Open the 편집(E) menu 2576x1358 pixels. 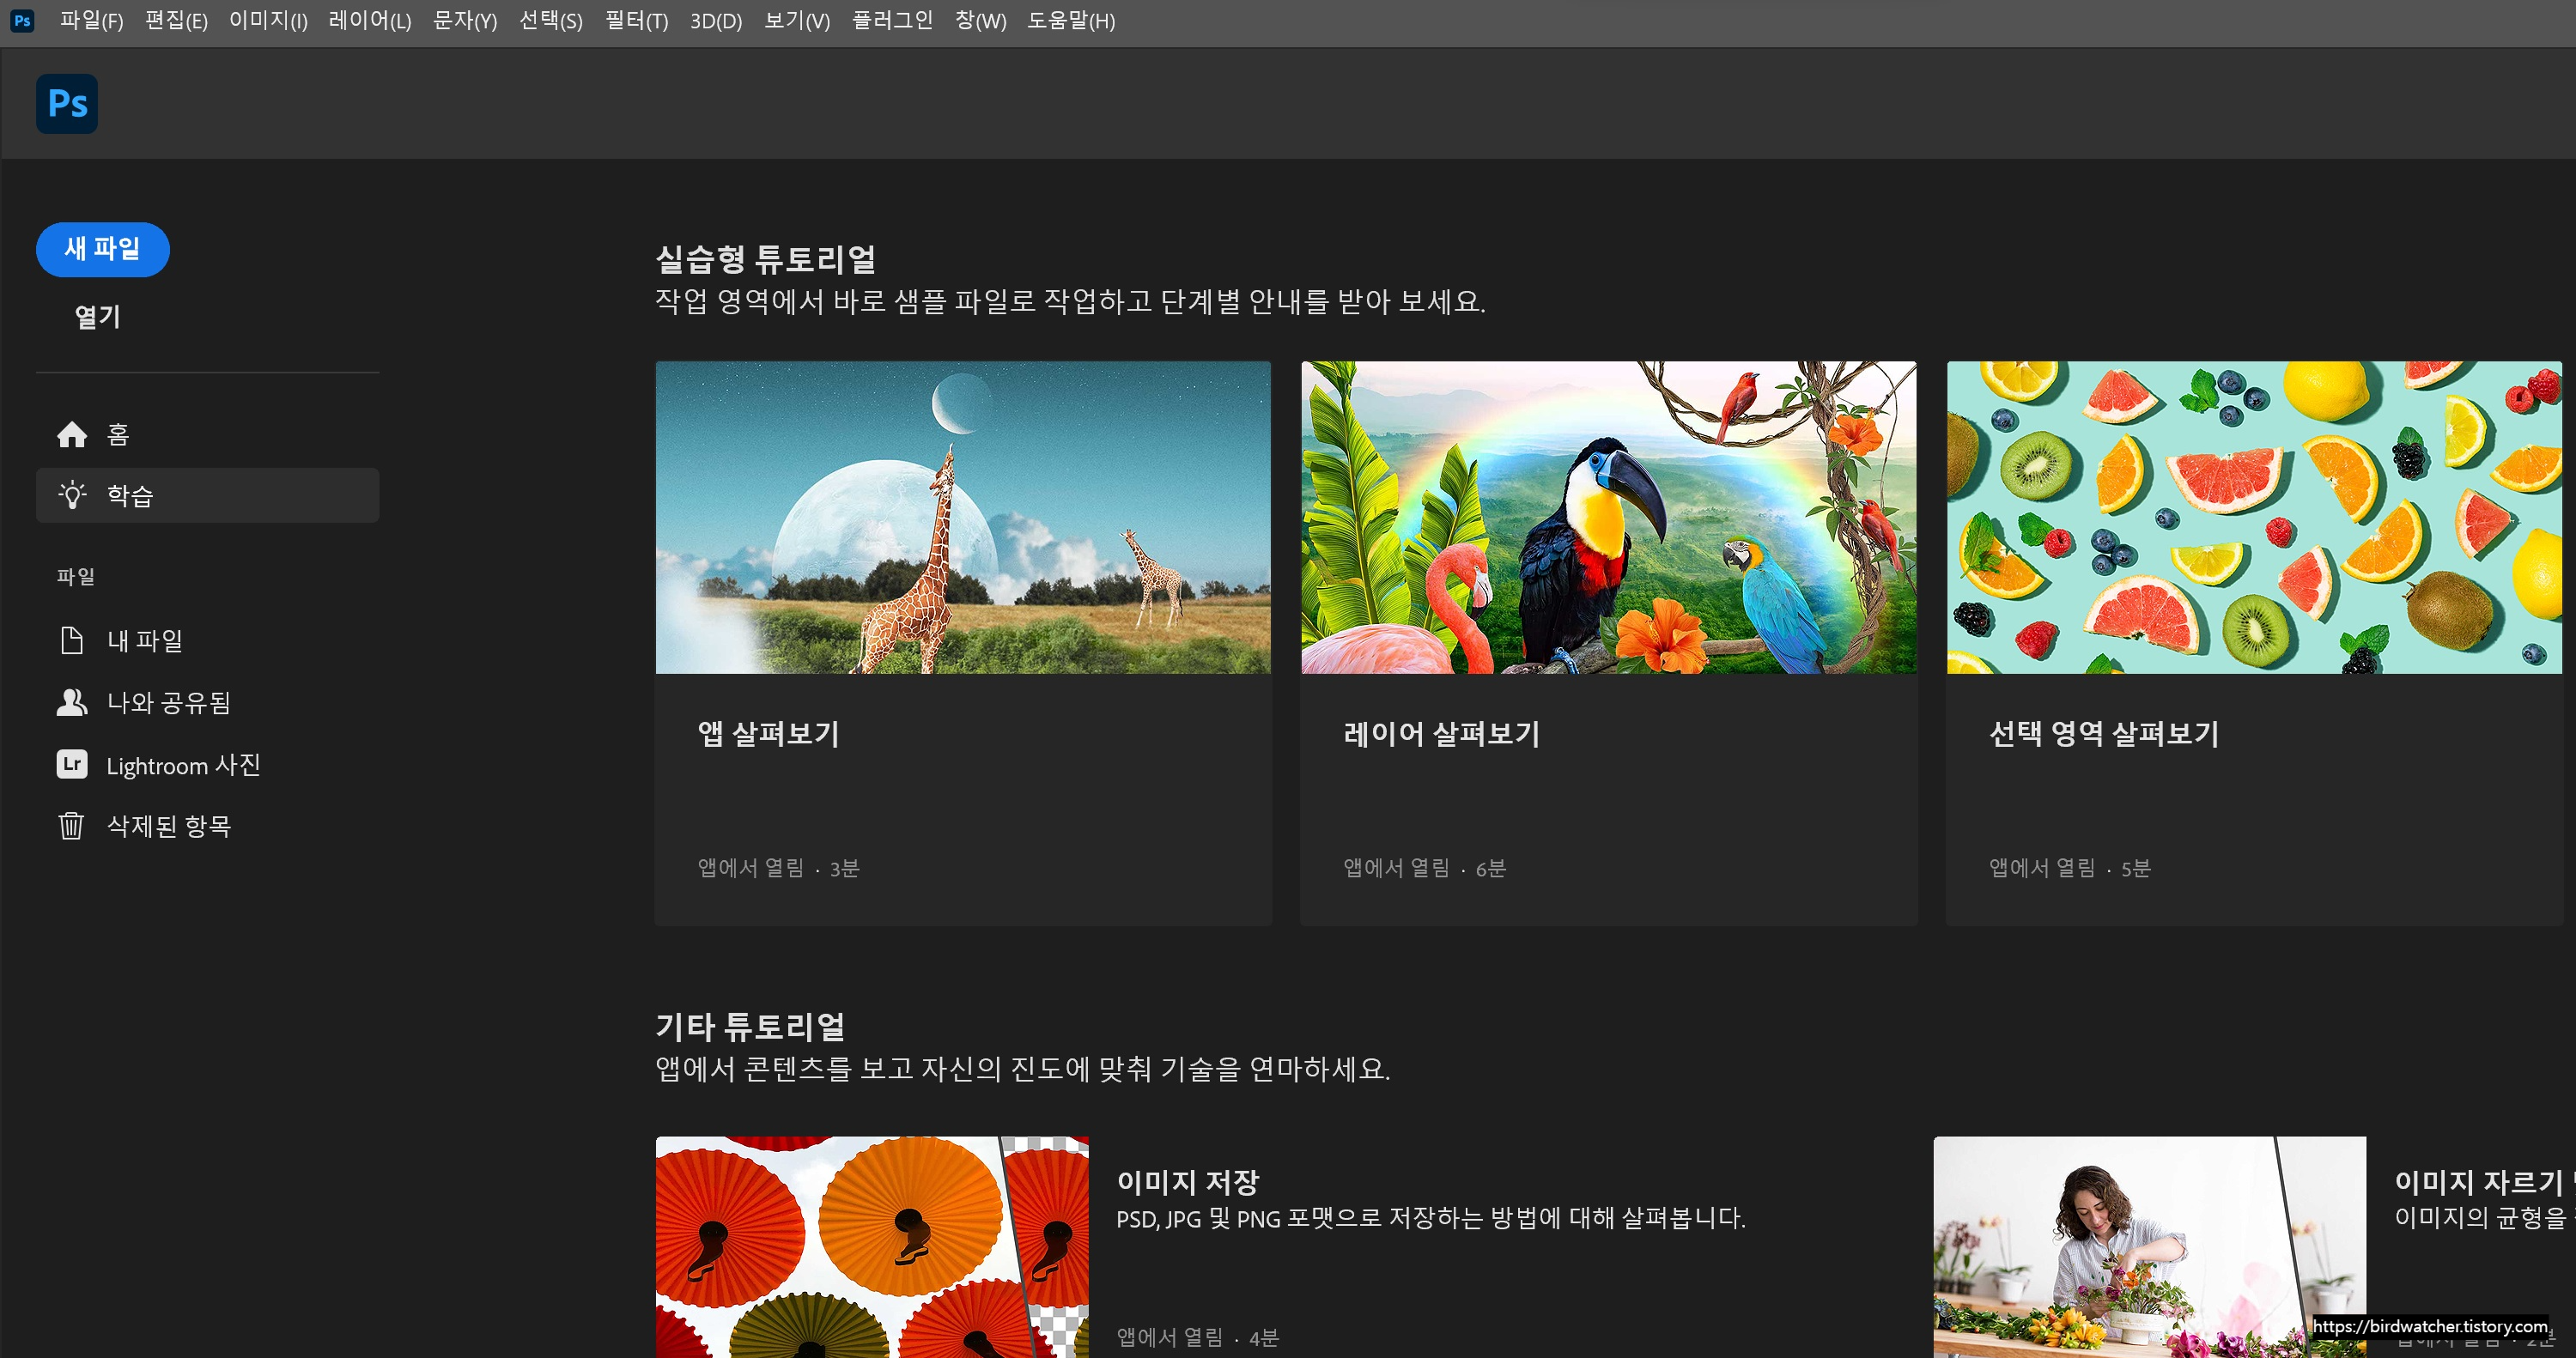coord(176,20)
